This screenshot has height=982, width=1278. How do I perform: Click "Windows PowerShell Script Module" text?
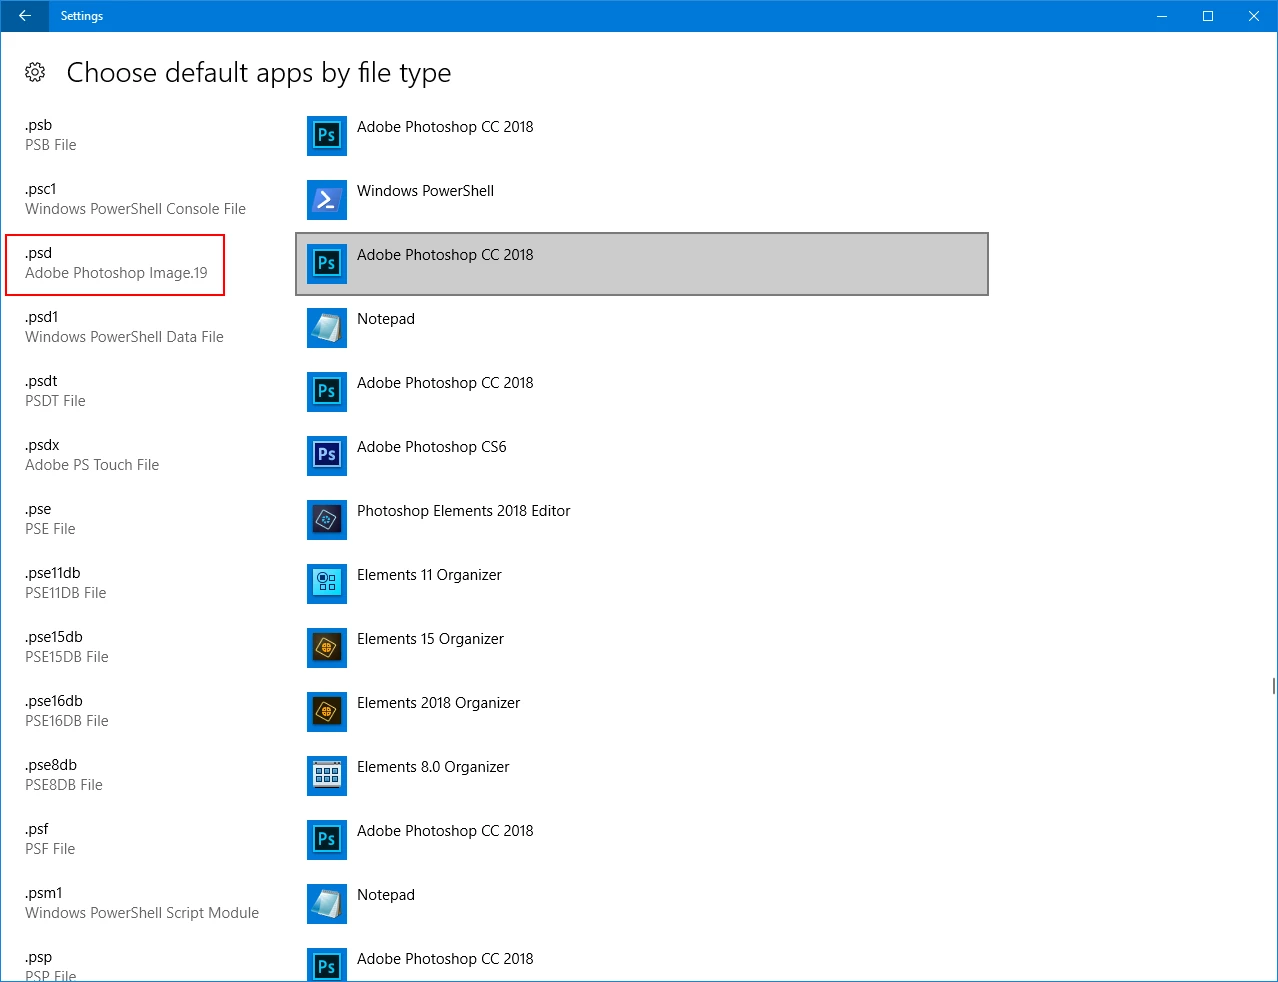click(x=142, y=913)
